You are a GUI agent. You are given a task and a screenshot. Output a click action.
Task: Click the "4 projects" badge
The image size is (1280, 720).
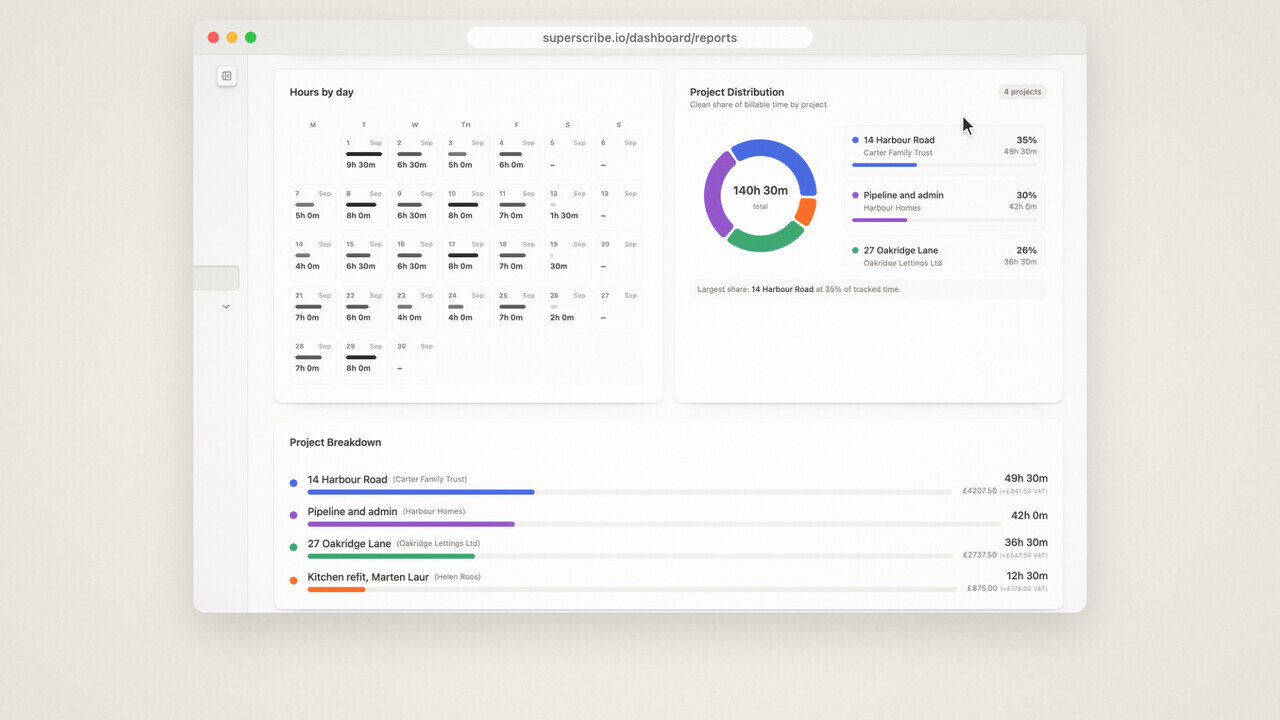(1022, 92)
